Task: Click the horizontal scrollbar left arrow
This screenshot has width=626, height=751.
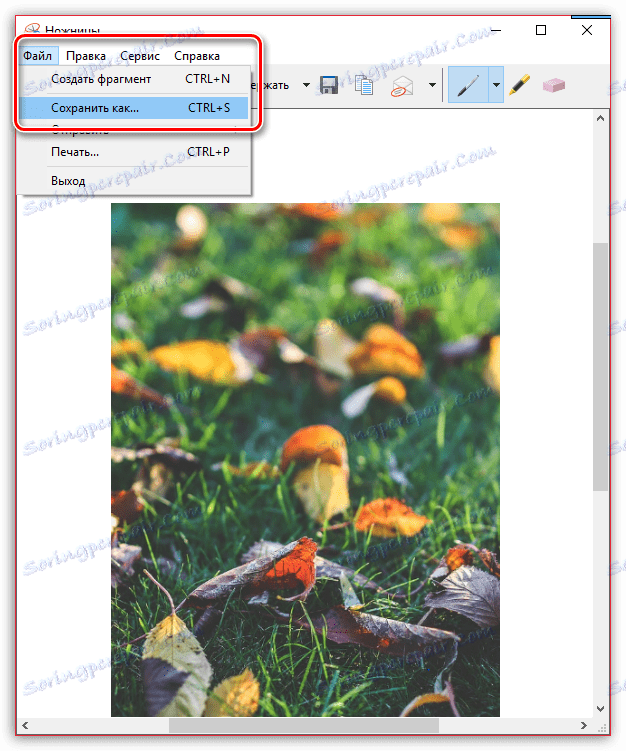Action: [x=25, y=726]
